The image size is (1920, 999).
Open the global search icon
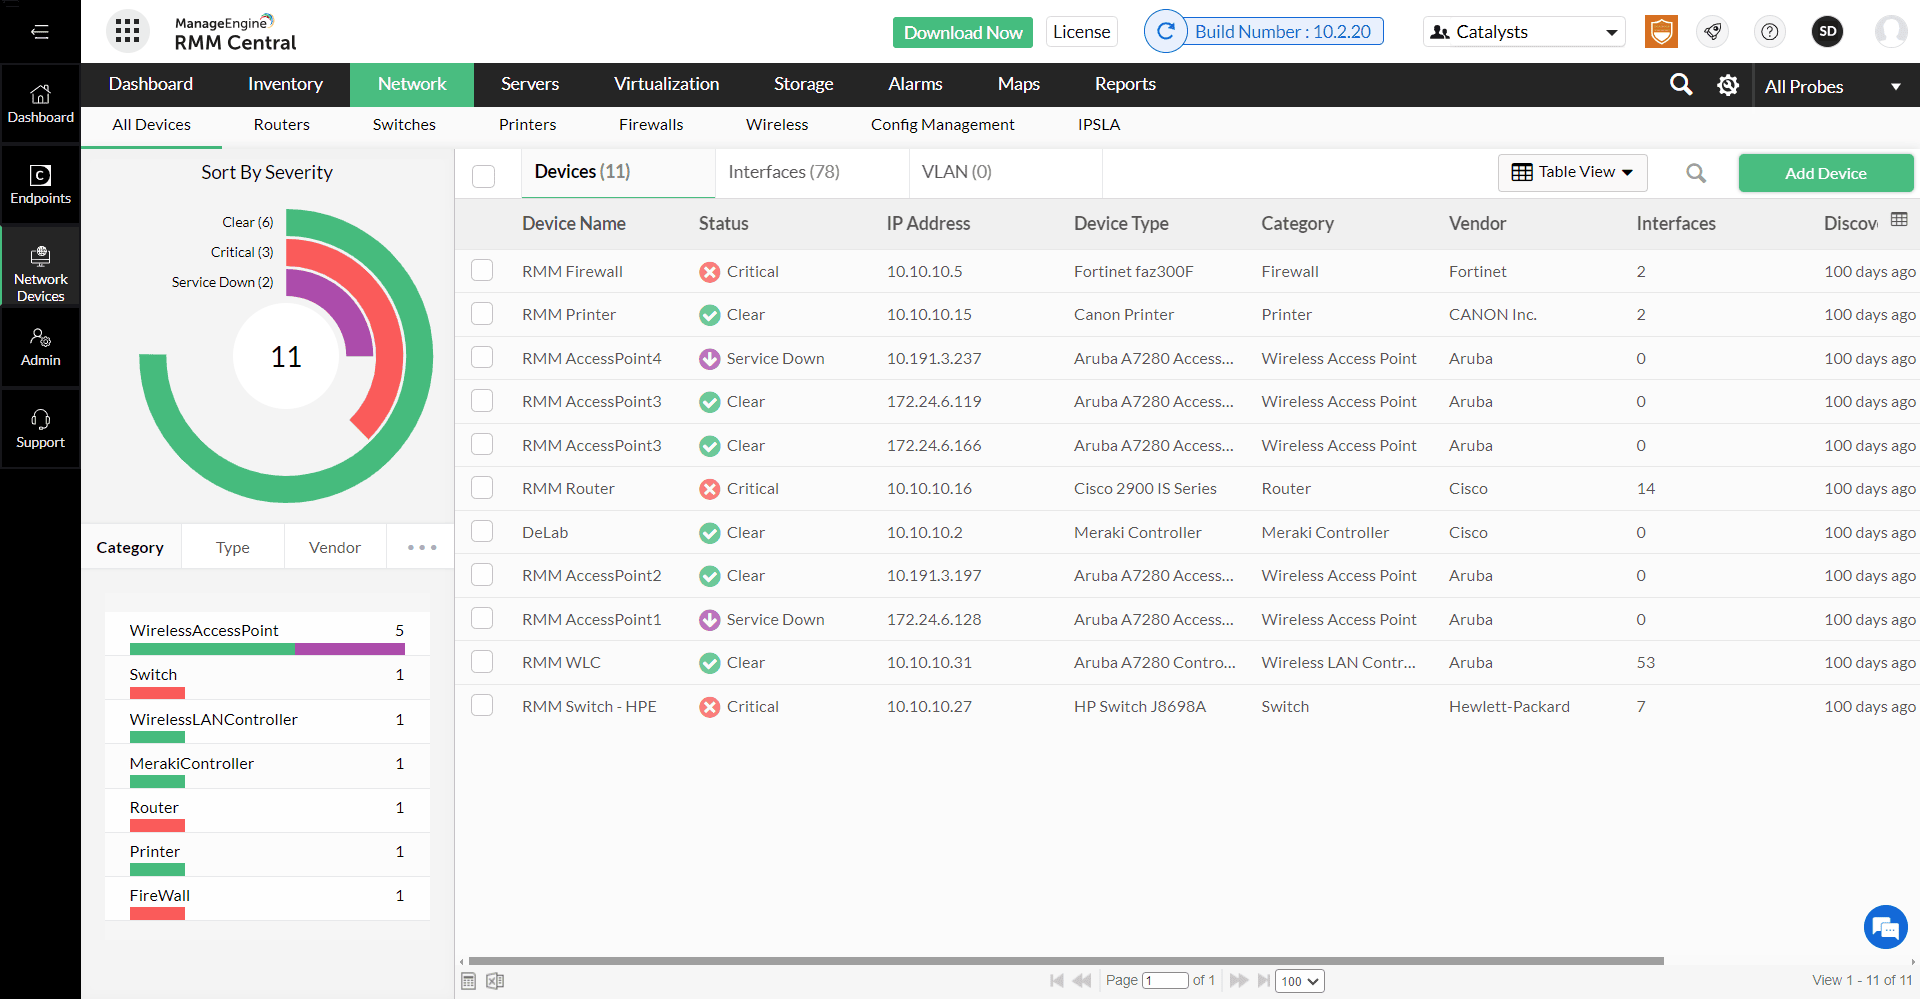1681,84
